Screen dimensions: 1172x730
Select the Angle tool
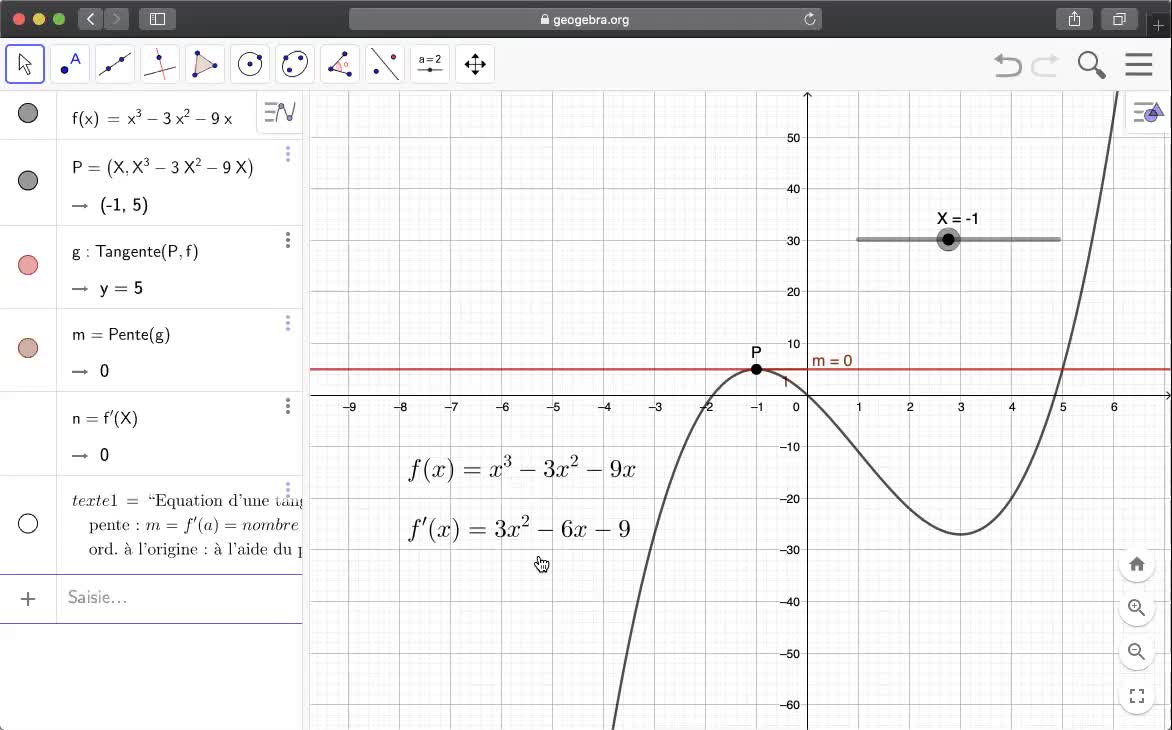click(340, 65)
